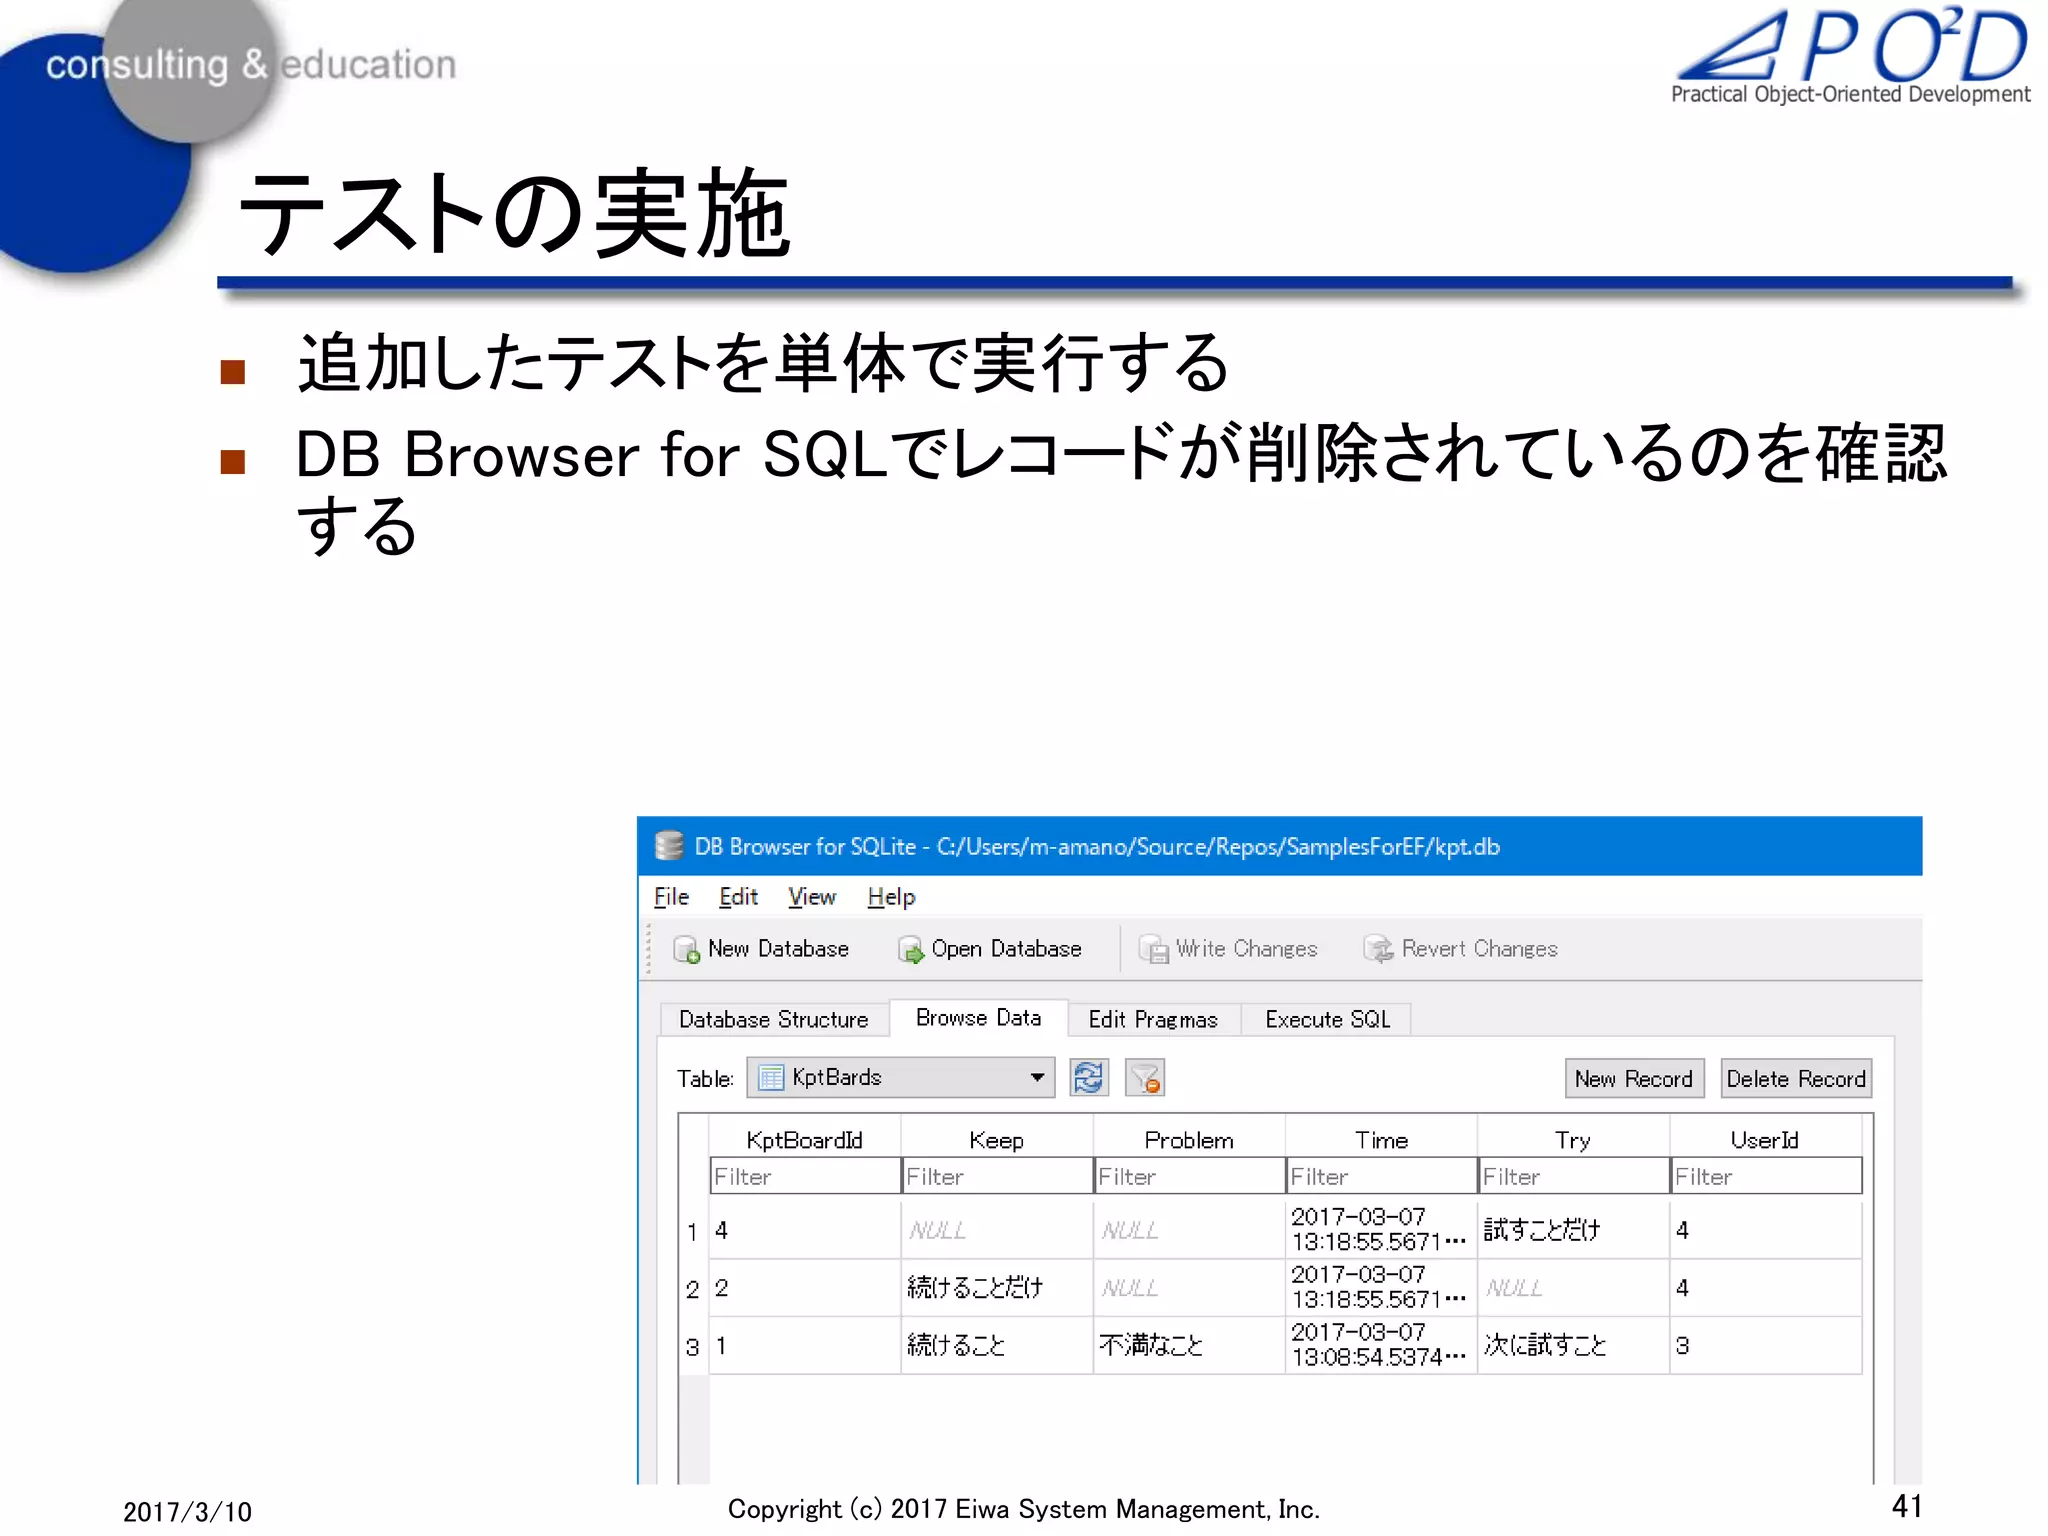Click the KptBoardId filter field
The image size is (2048, 1536).
[805, 1176]
